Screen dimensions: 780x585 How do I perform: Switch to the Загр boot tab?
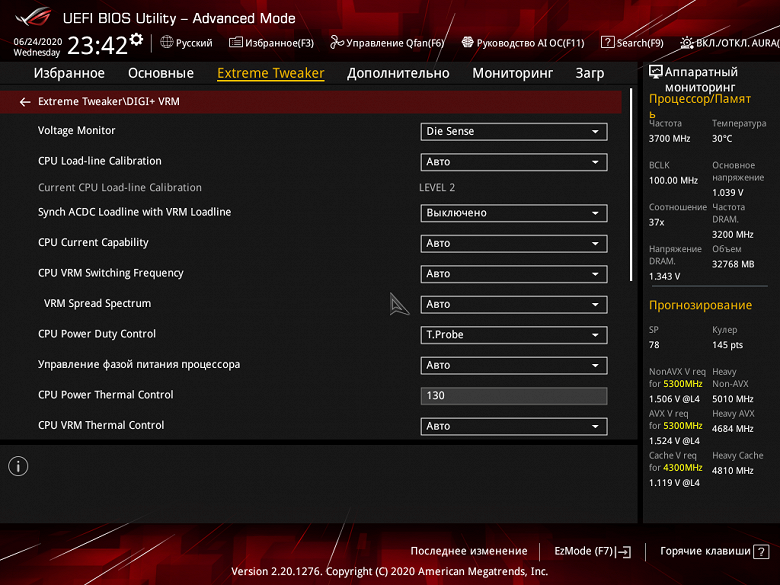click(589, 73)
